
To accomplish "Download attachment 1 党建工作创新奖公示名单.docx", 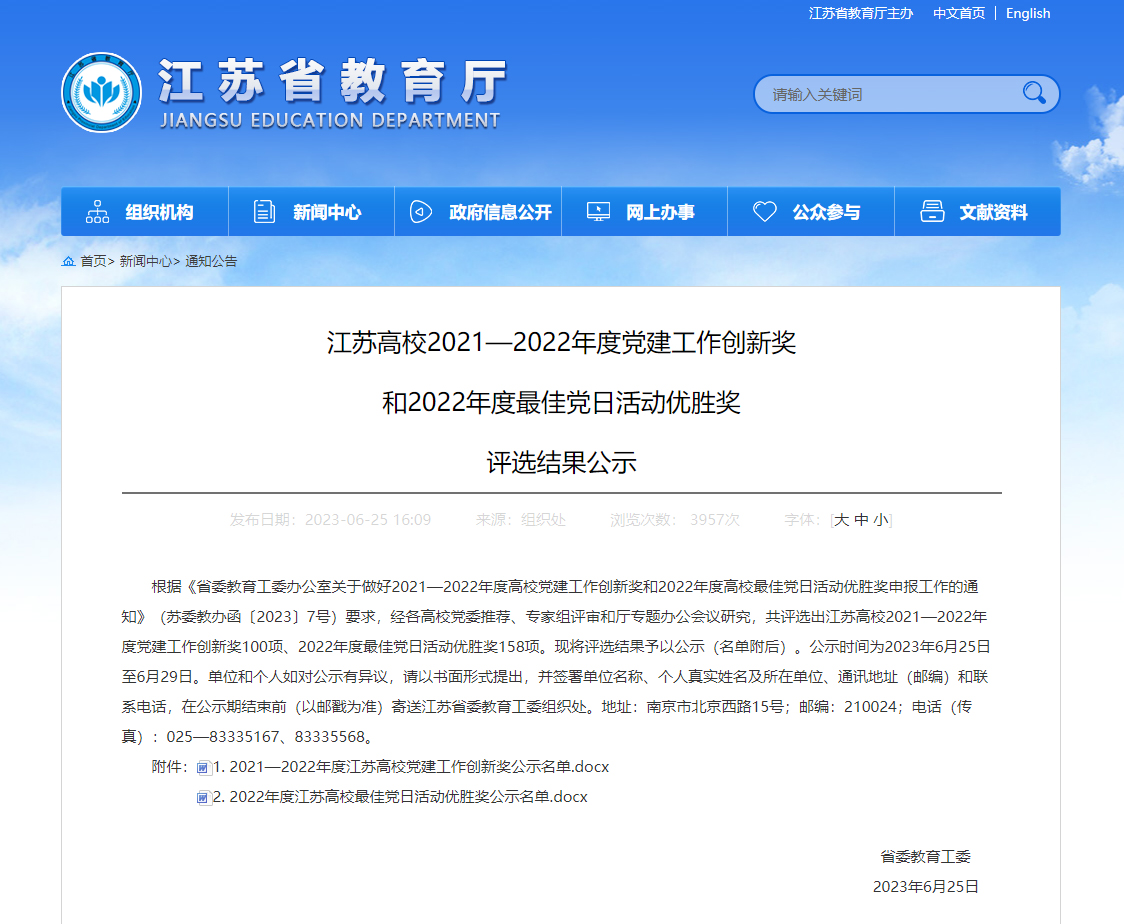I will [x=410, y=767].
